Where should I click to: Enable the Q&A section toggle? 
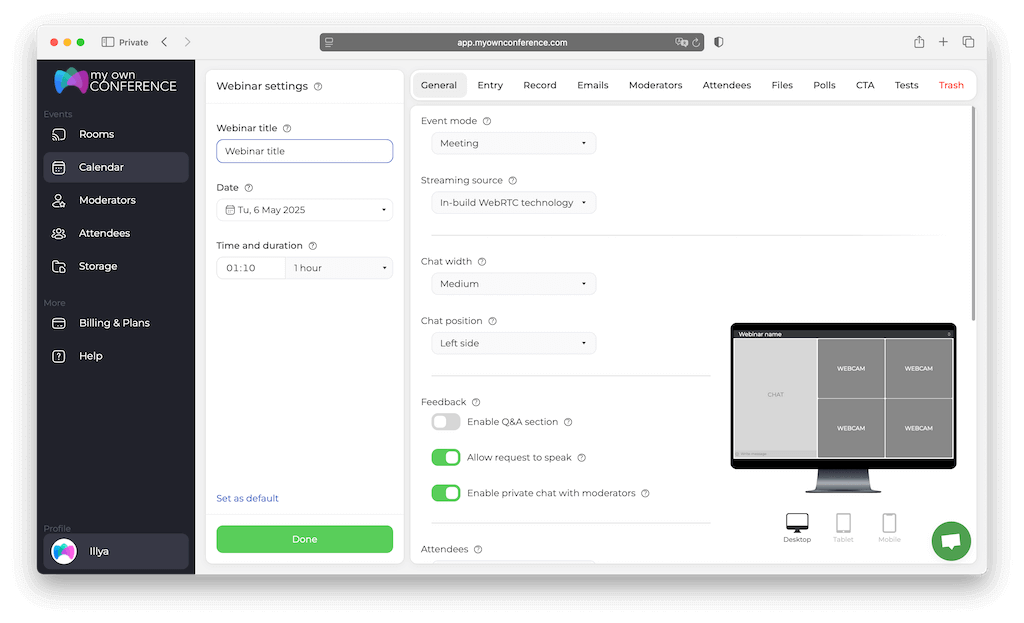coord(446,422)
